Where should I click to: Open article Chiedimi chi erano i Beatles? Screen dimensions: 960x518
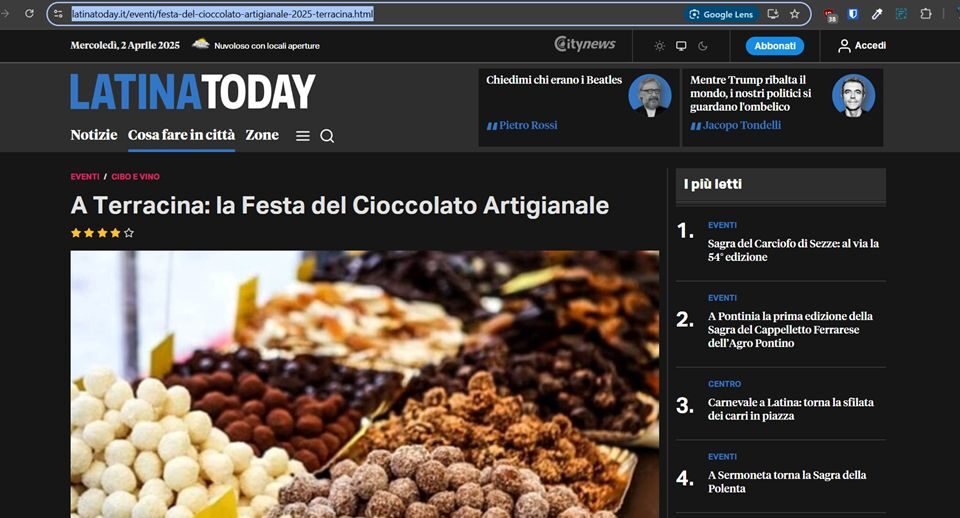tap(553, 80)
